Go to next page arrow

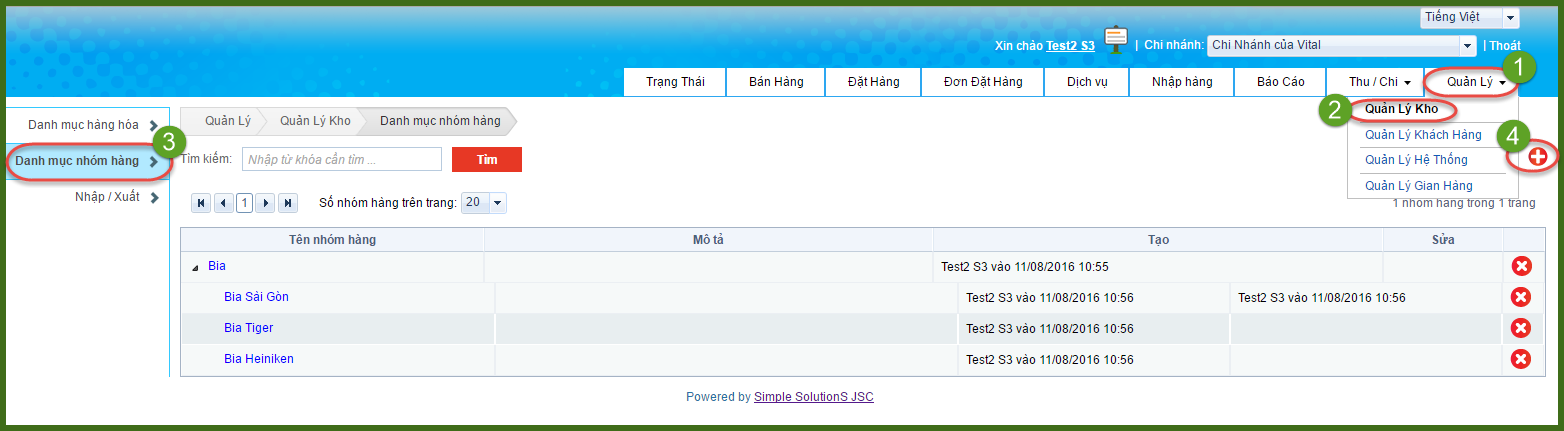coord(266,203)
